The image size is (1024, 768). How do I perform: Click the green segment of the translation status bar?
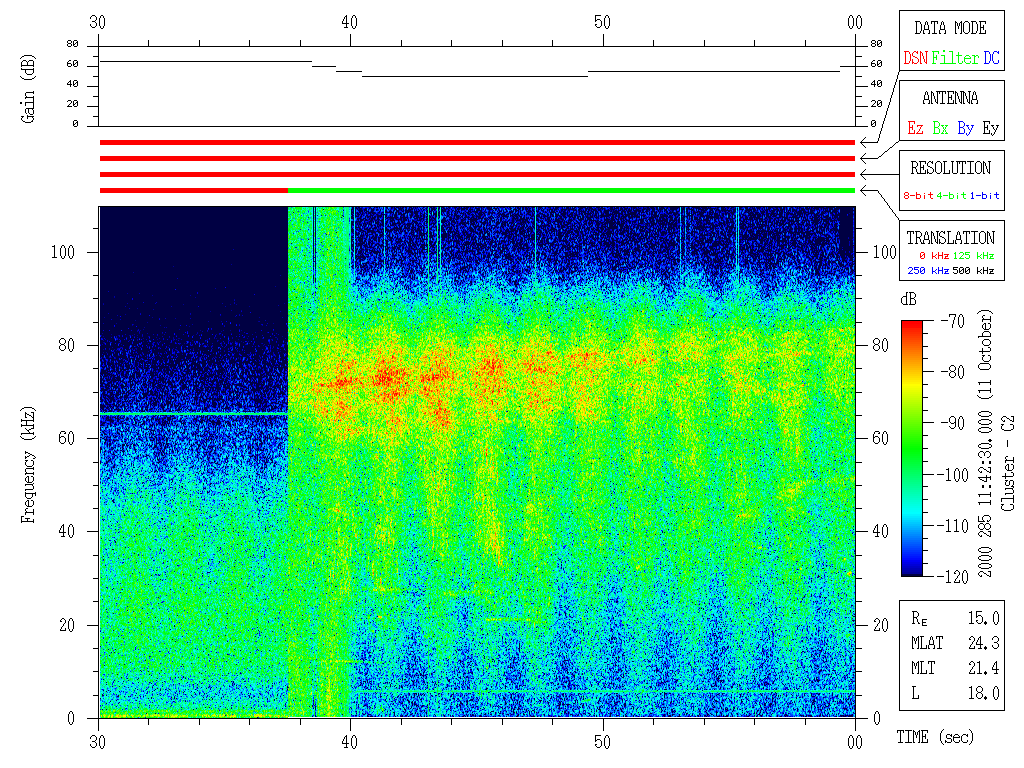coord(570,190)
